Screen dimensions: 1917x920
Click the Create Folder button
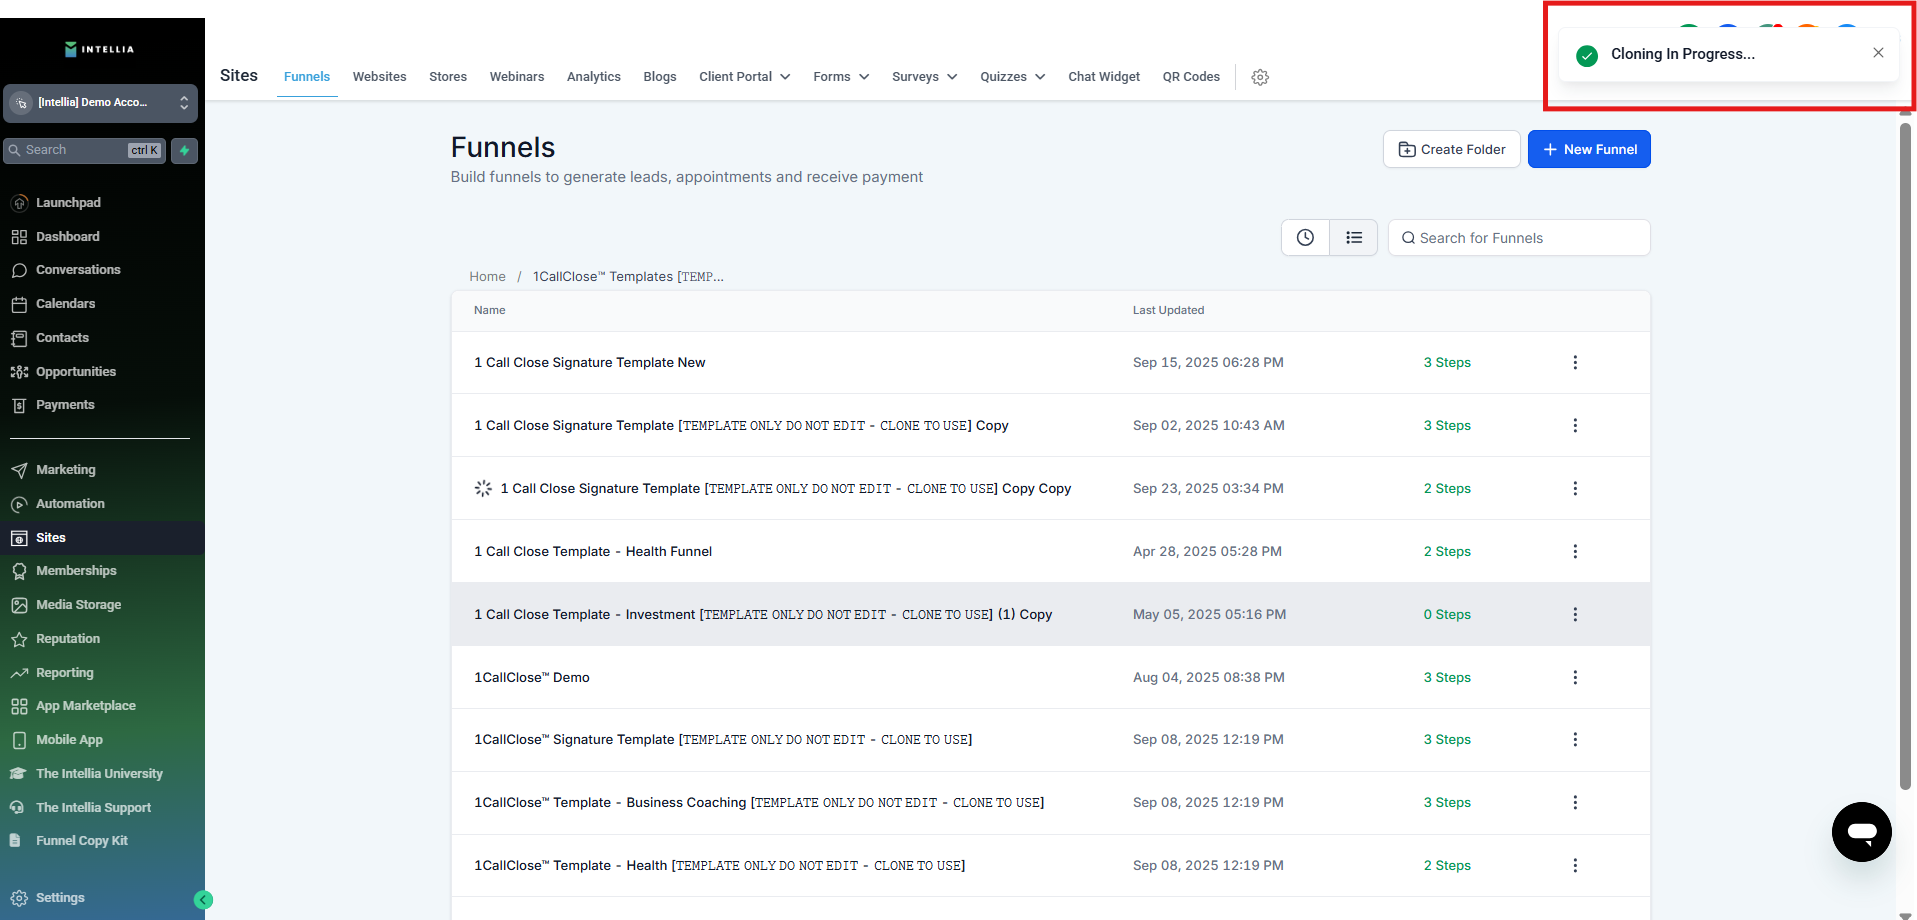click(1451, 150)
